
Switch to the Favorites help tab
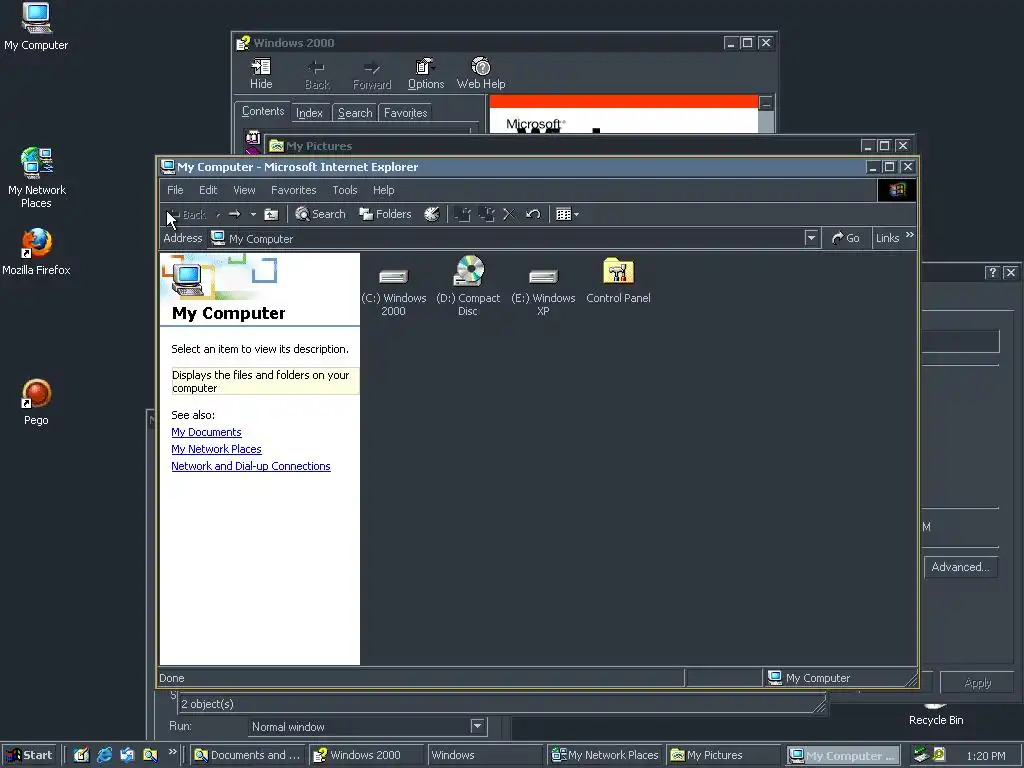[x=405, y=113]
